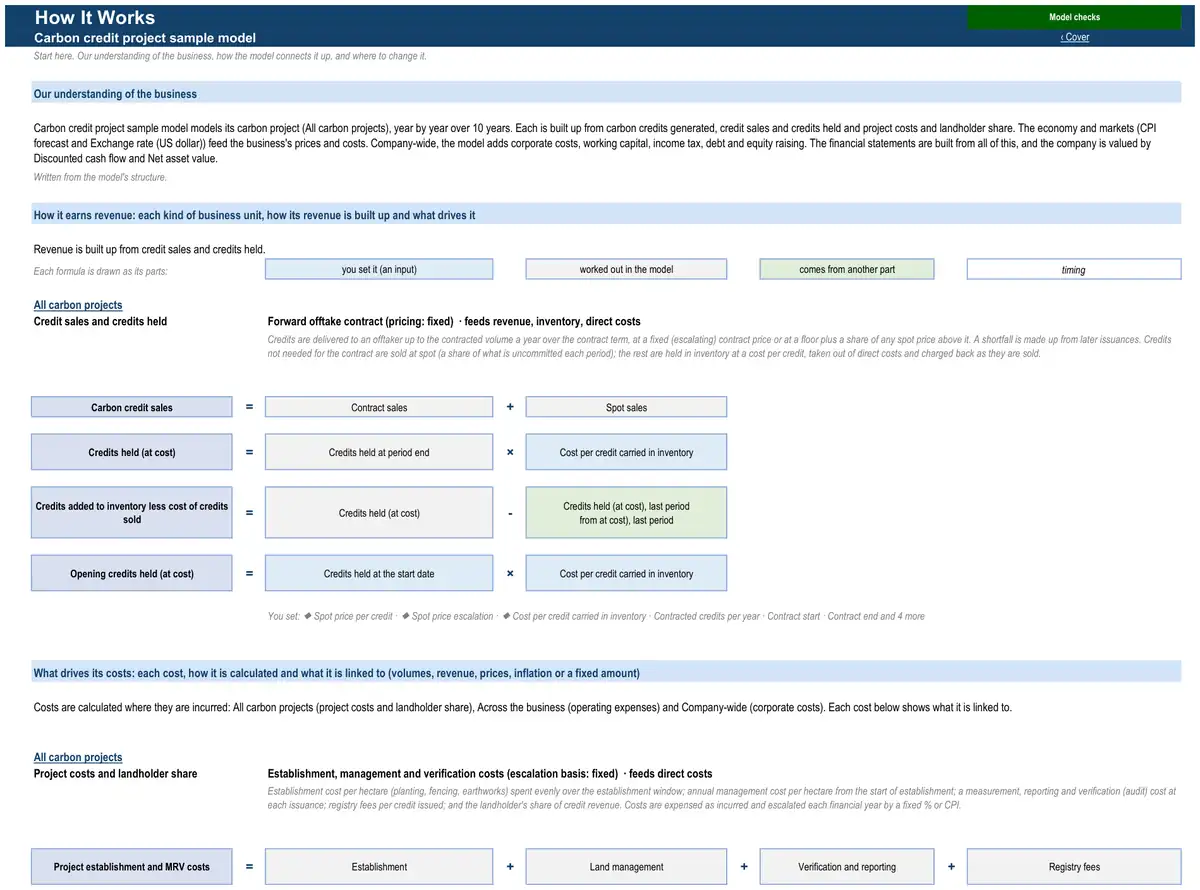Select the 'Our understanding of the business' header
1200x890 pixels.
(606, 93)
